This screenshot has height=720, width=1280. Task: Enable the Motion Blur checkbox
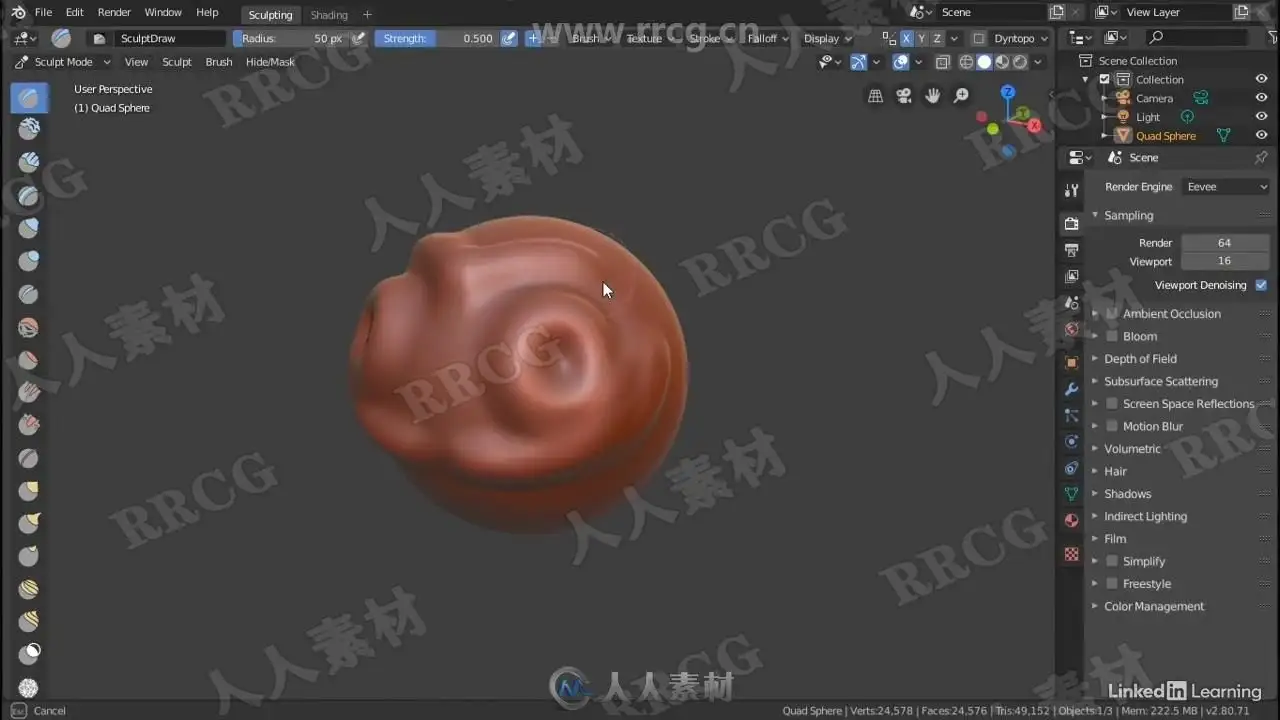point(1111,426)
